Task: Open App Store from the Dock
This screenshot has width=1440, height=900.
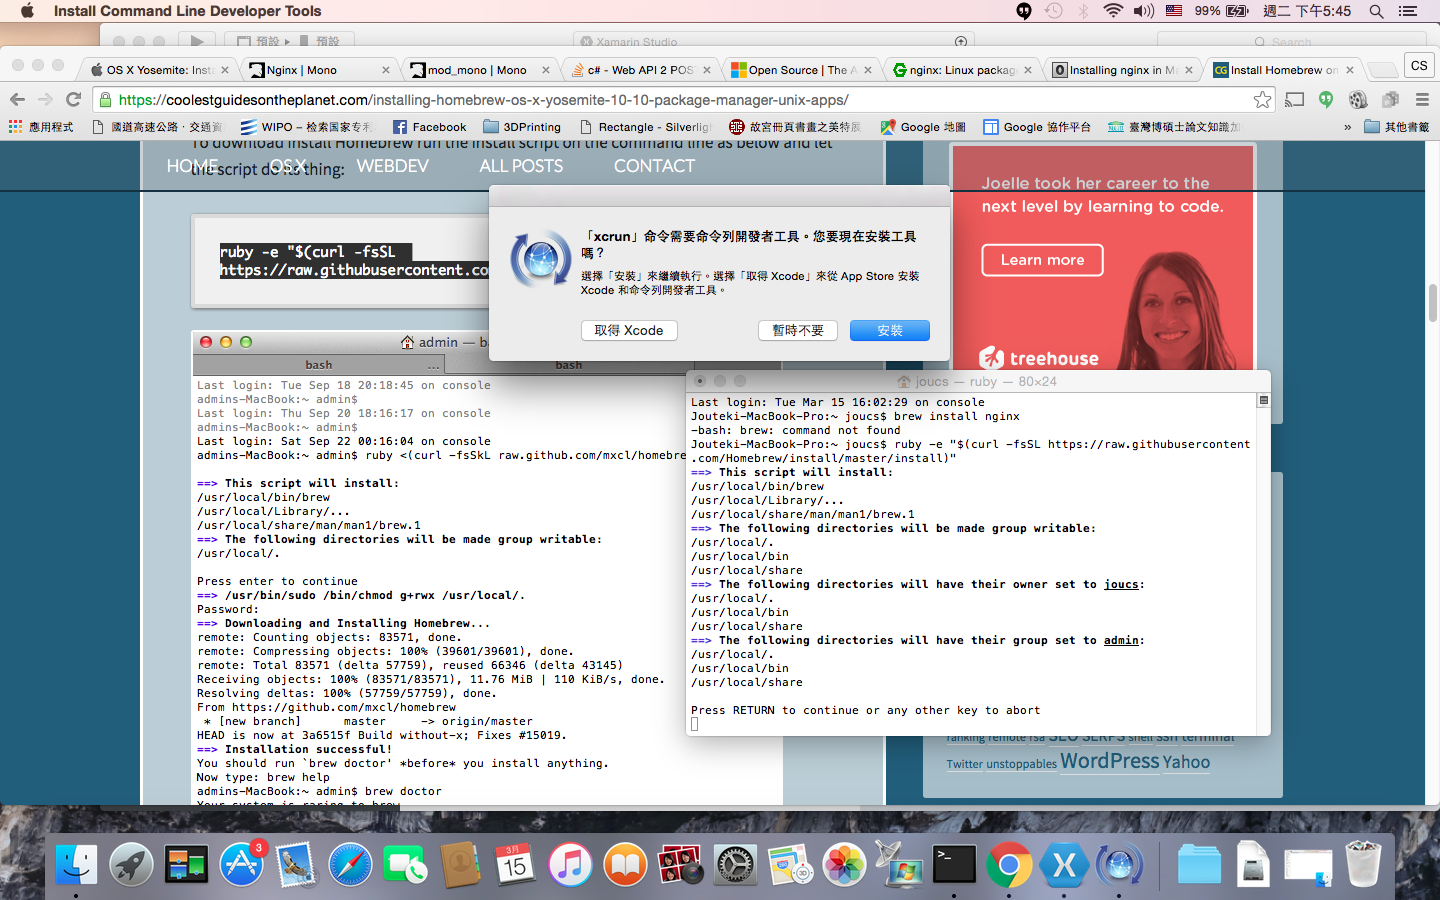Action: point(241,865)
